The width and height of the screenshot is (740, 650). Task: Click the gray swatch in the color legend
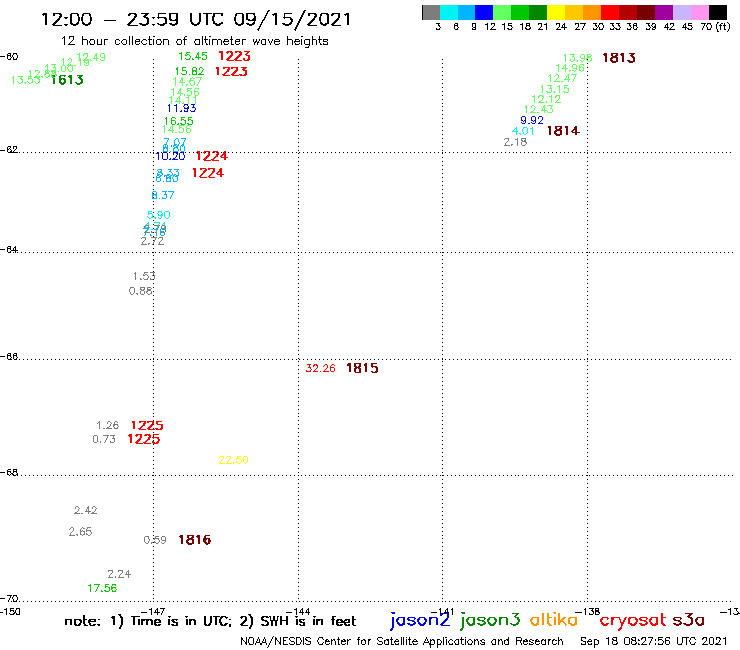[431, 13]
